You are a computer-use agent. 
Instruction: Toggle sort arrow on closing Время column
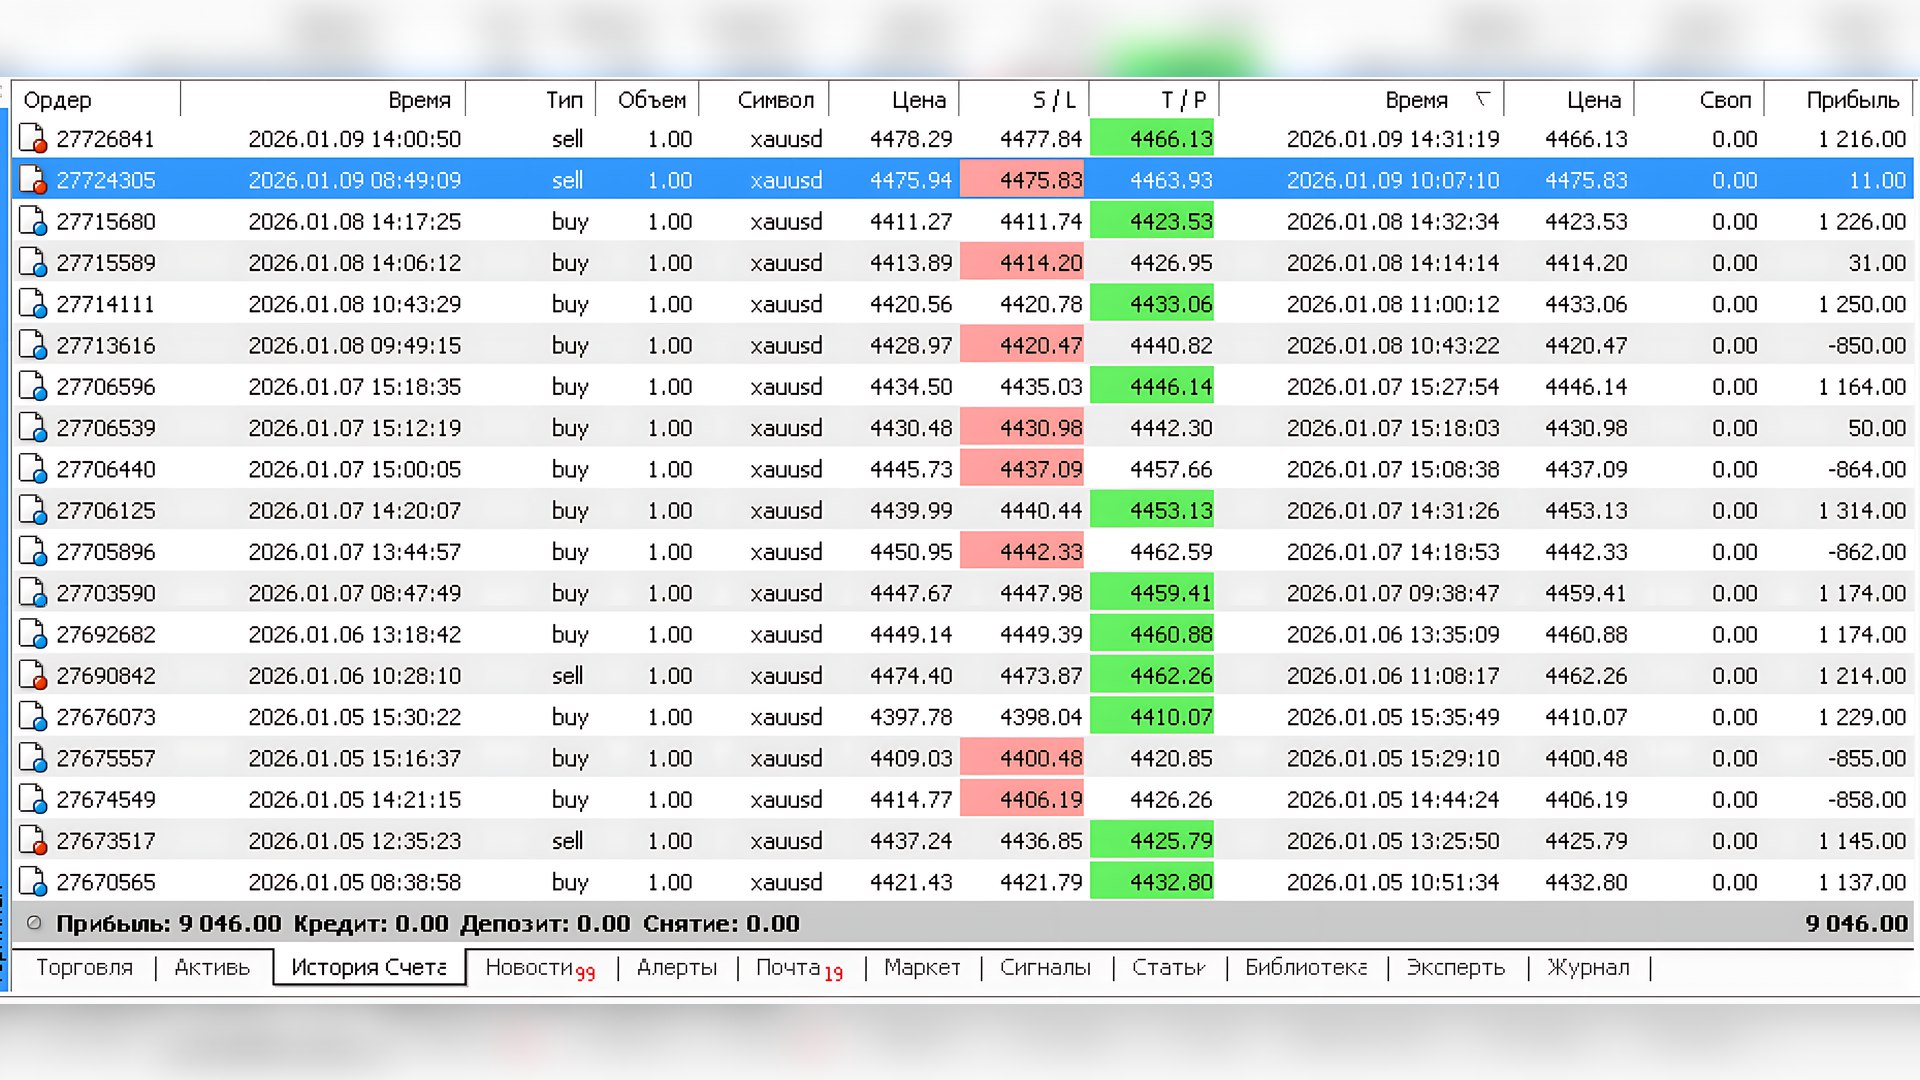1482,98
